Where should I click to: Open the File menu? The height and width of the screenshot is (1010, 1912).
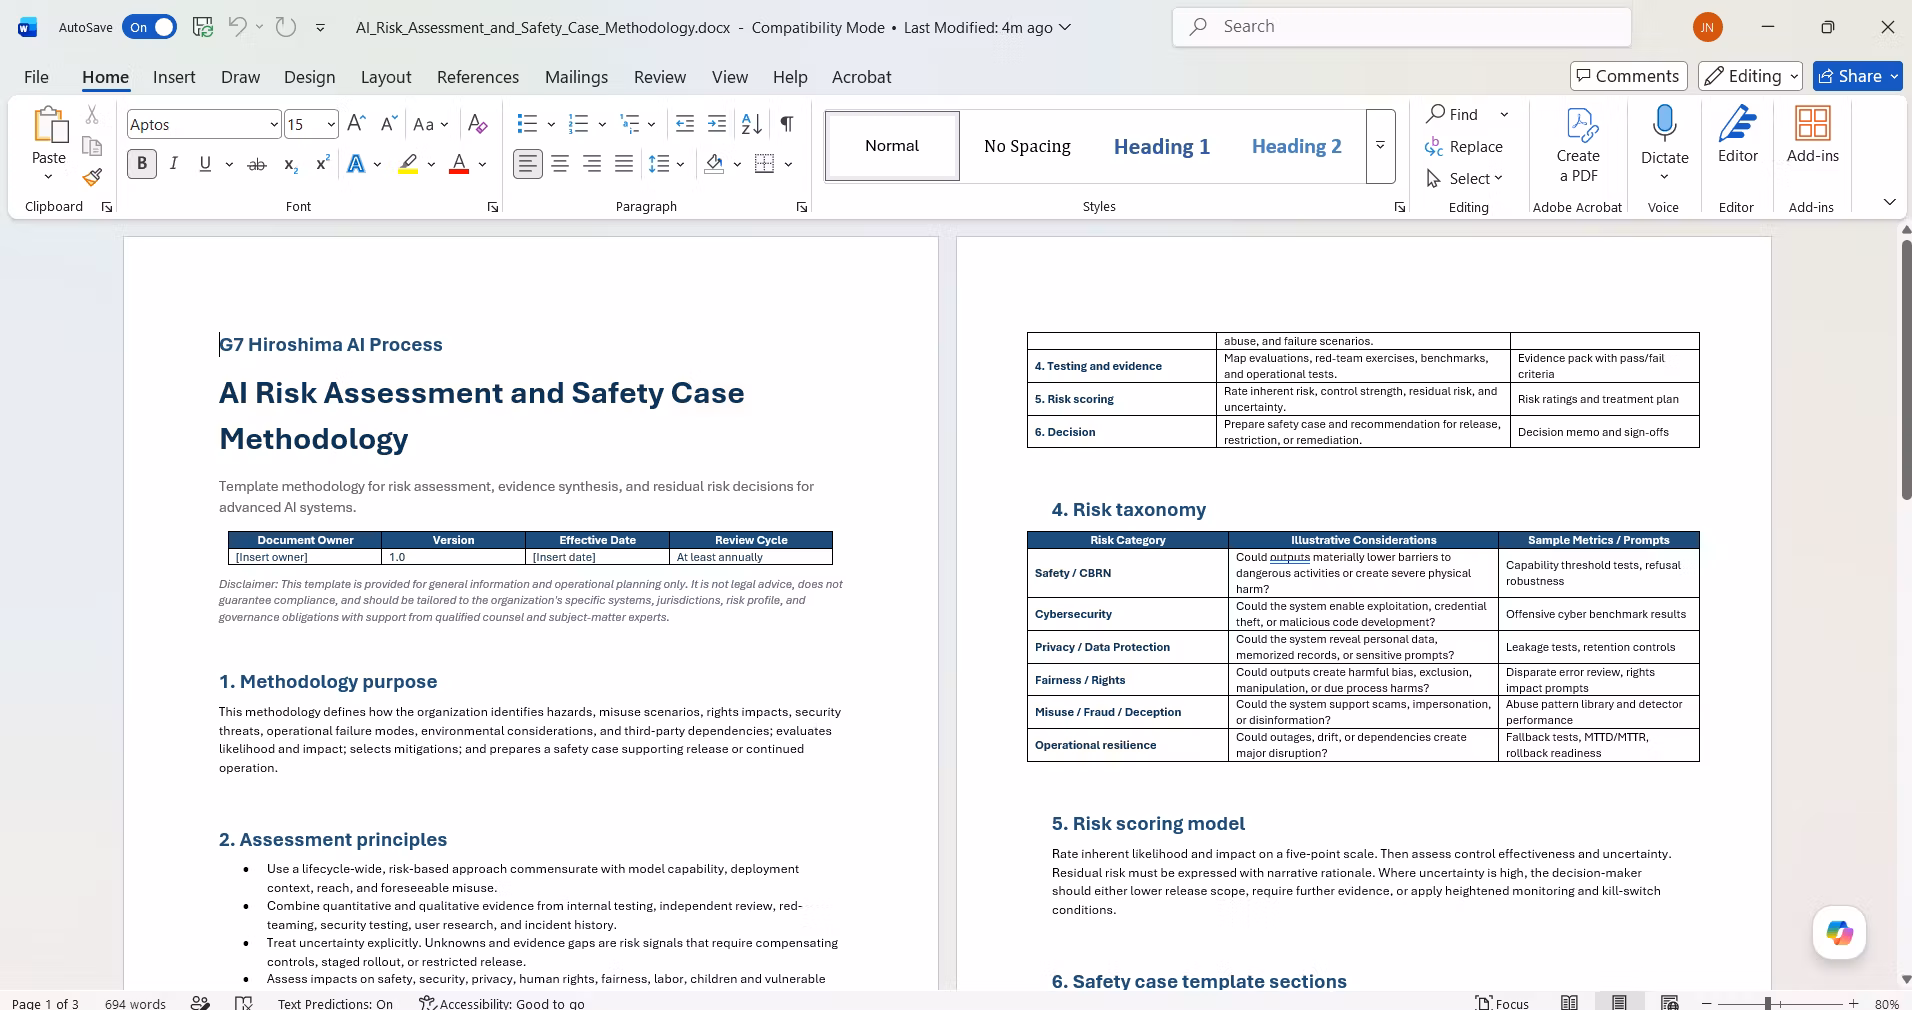[x=36, y=77]
